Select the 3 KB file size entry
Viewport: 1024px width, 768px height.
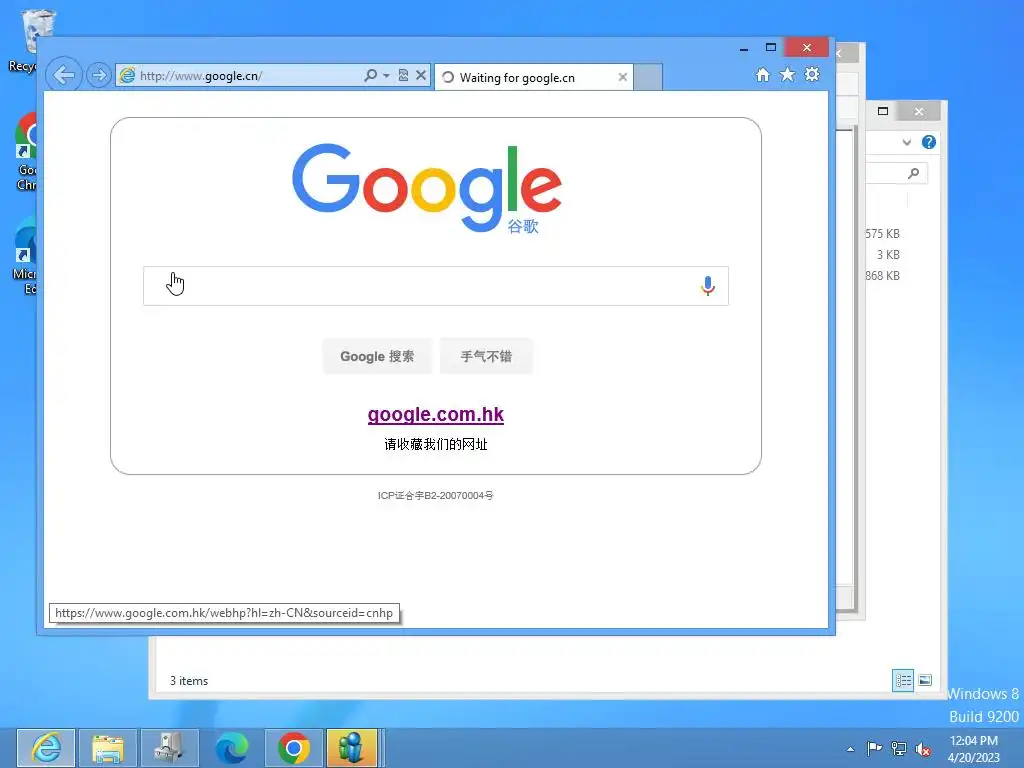click(x=888, y=255)
